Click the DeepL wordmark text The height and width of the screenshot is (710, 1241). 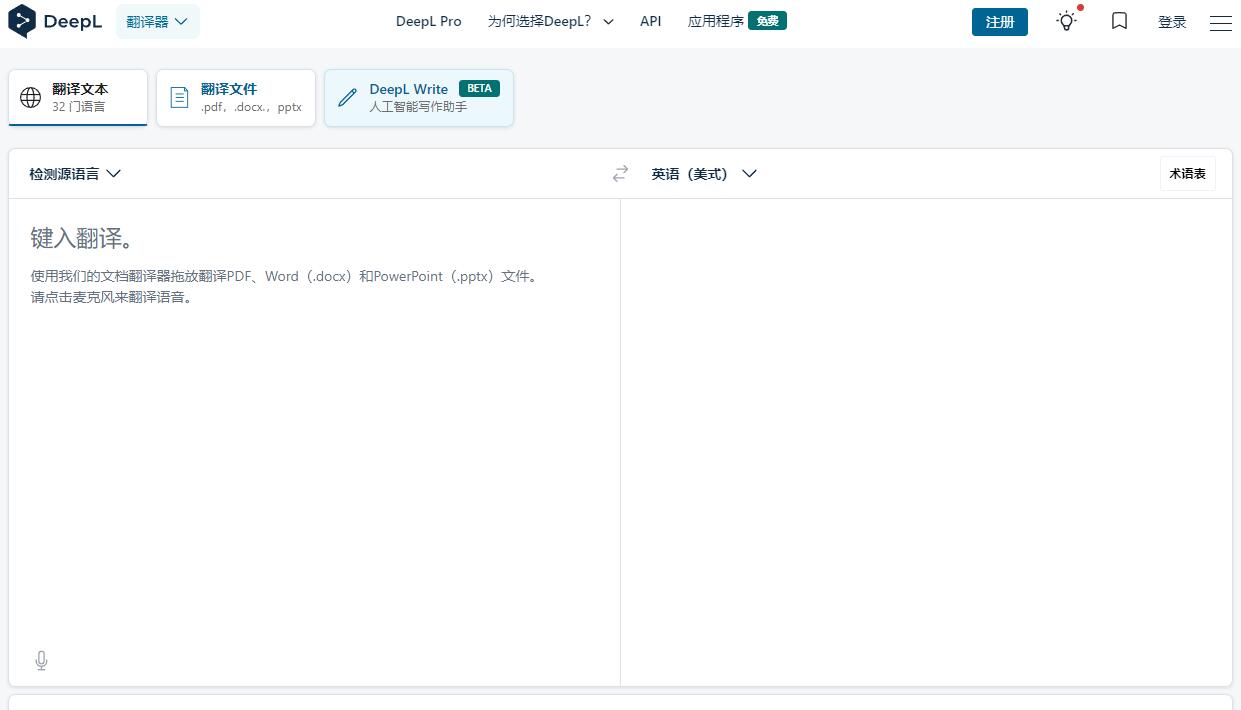click(x=73, y=21)
